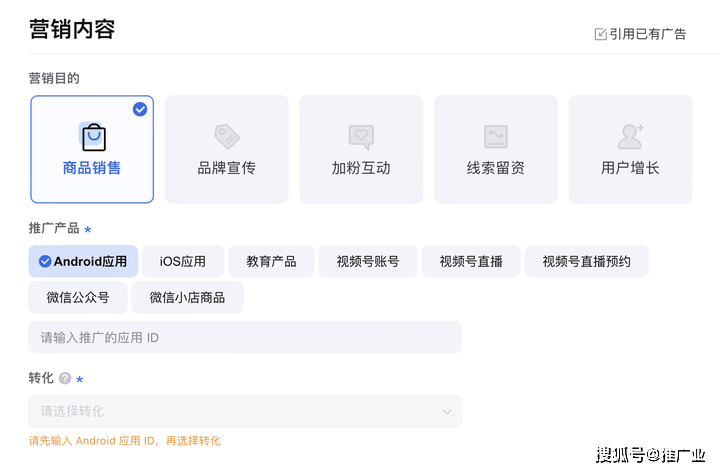
Task: Click the 引用已有广告 edit icon
Action: [x=600, y=34]
